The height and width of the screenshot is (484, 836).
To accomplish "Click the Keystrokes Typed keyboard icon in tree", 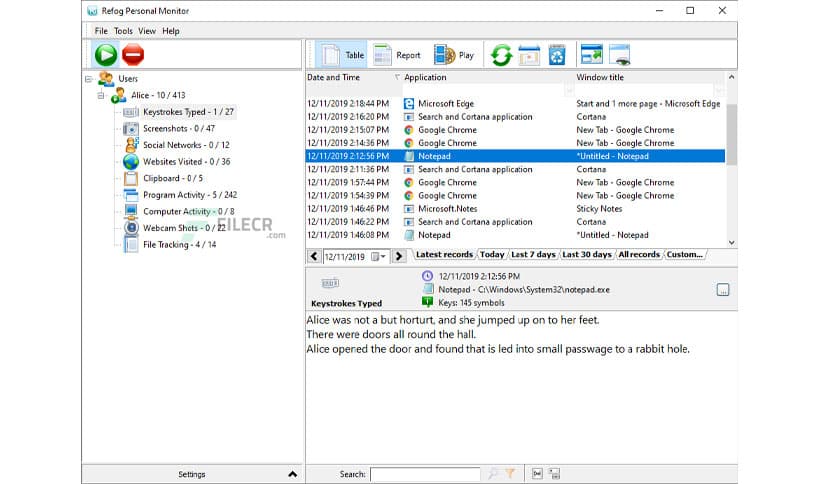I will click(131, 112).
